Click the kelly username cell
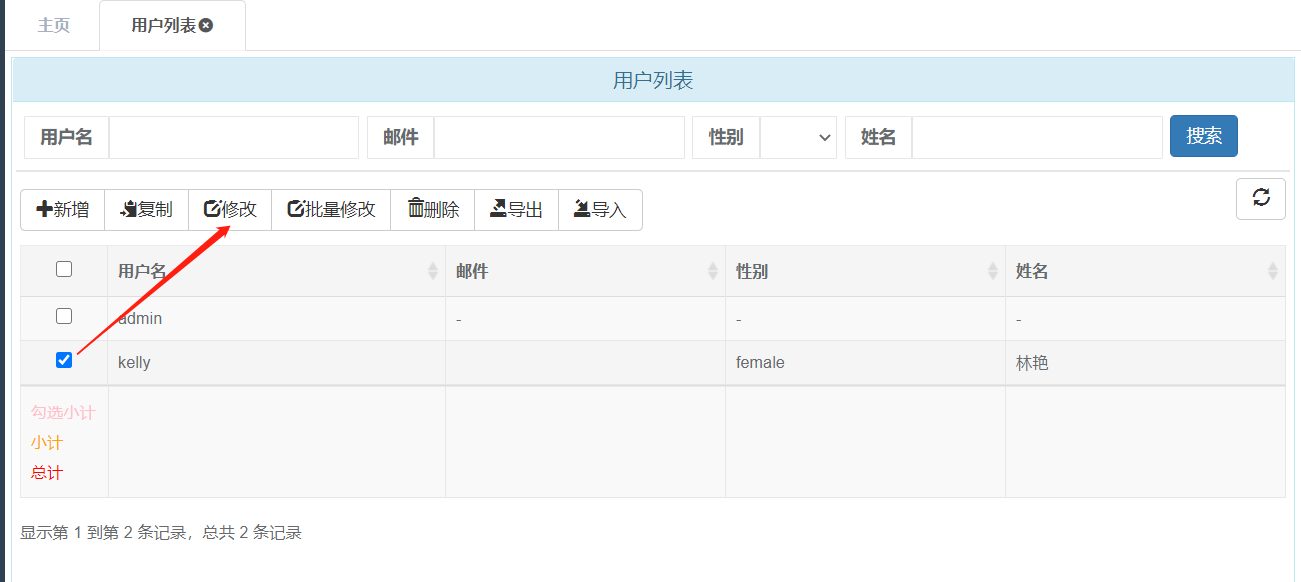This screenshot has height=582, width=1301. pyautogui.click(x=277, y=363)
